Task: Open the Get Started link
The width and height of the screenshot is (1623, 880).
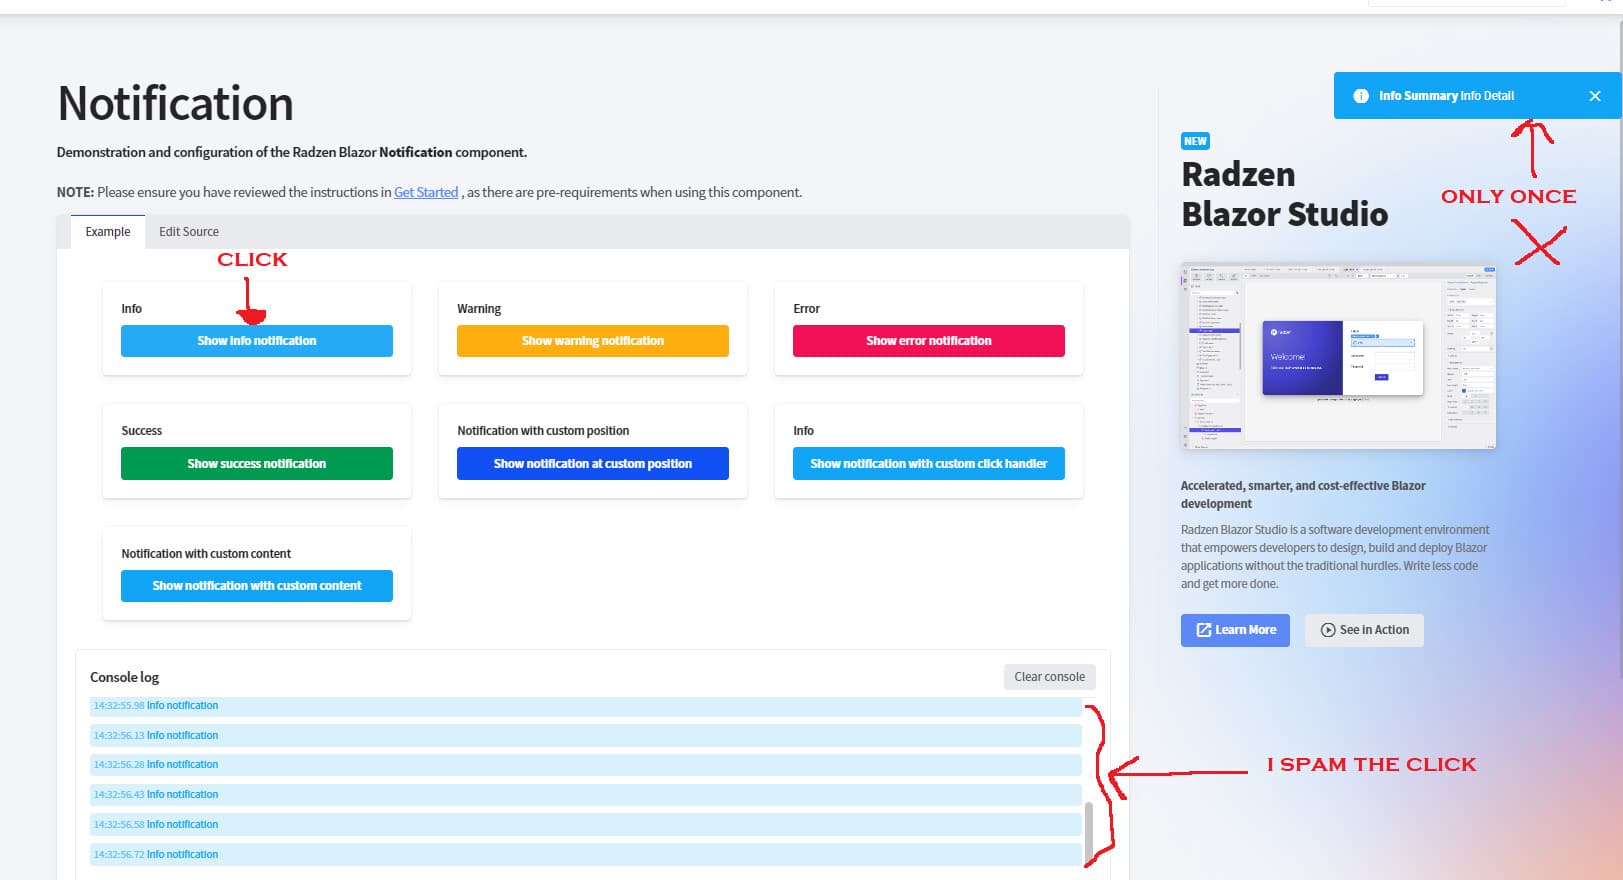Action: click(426, 192)
